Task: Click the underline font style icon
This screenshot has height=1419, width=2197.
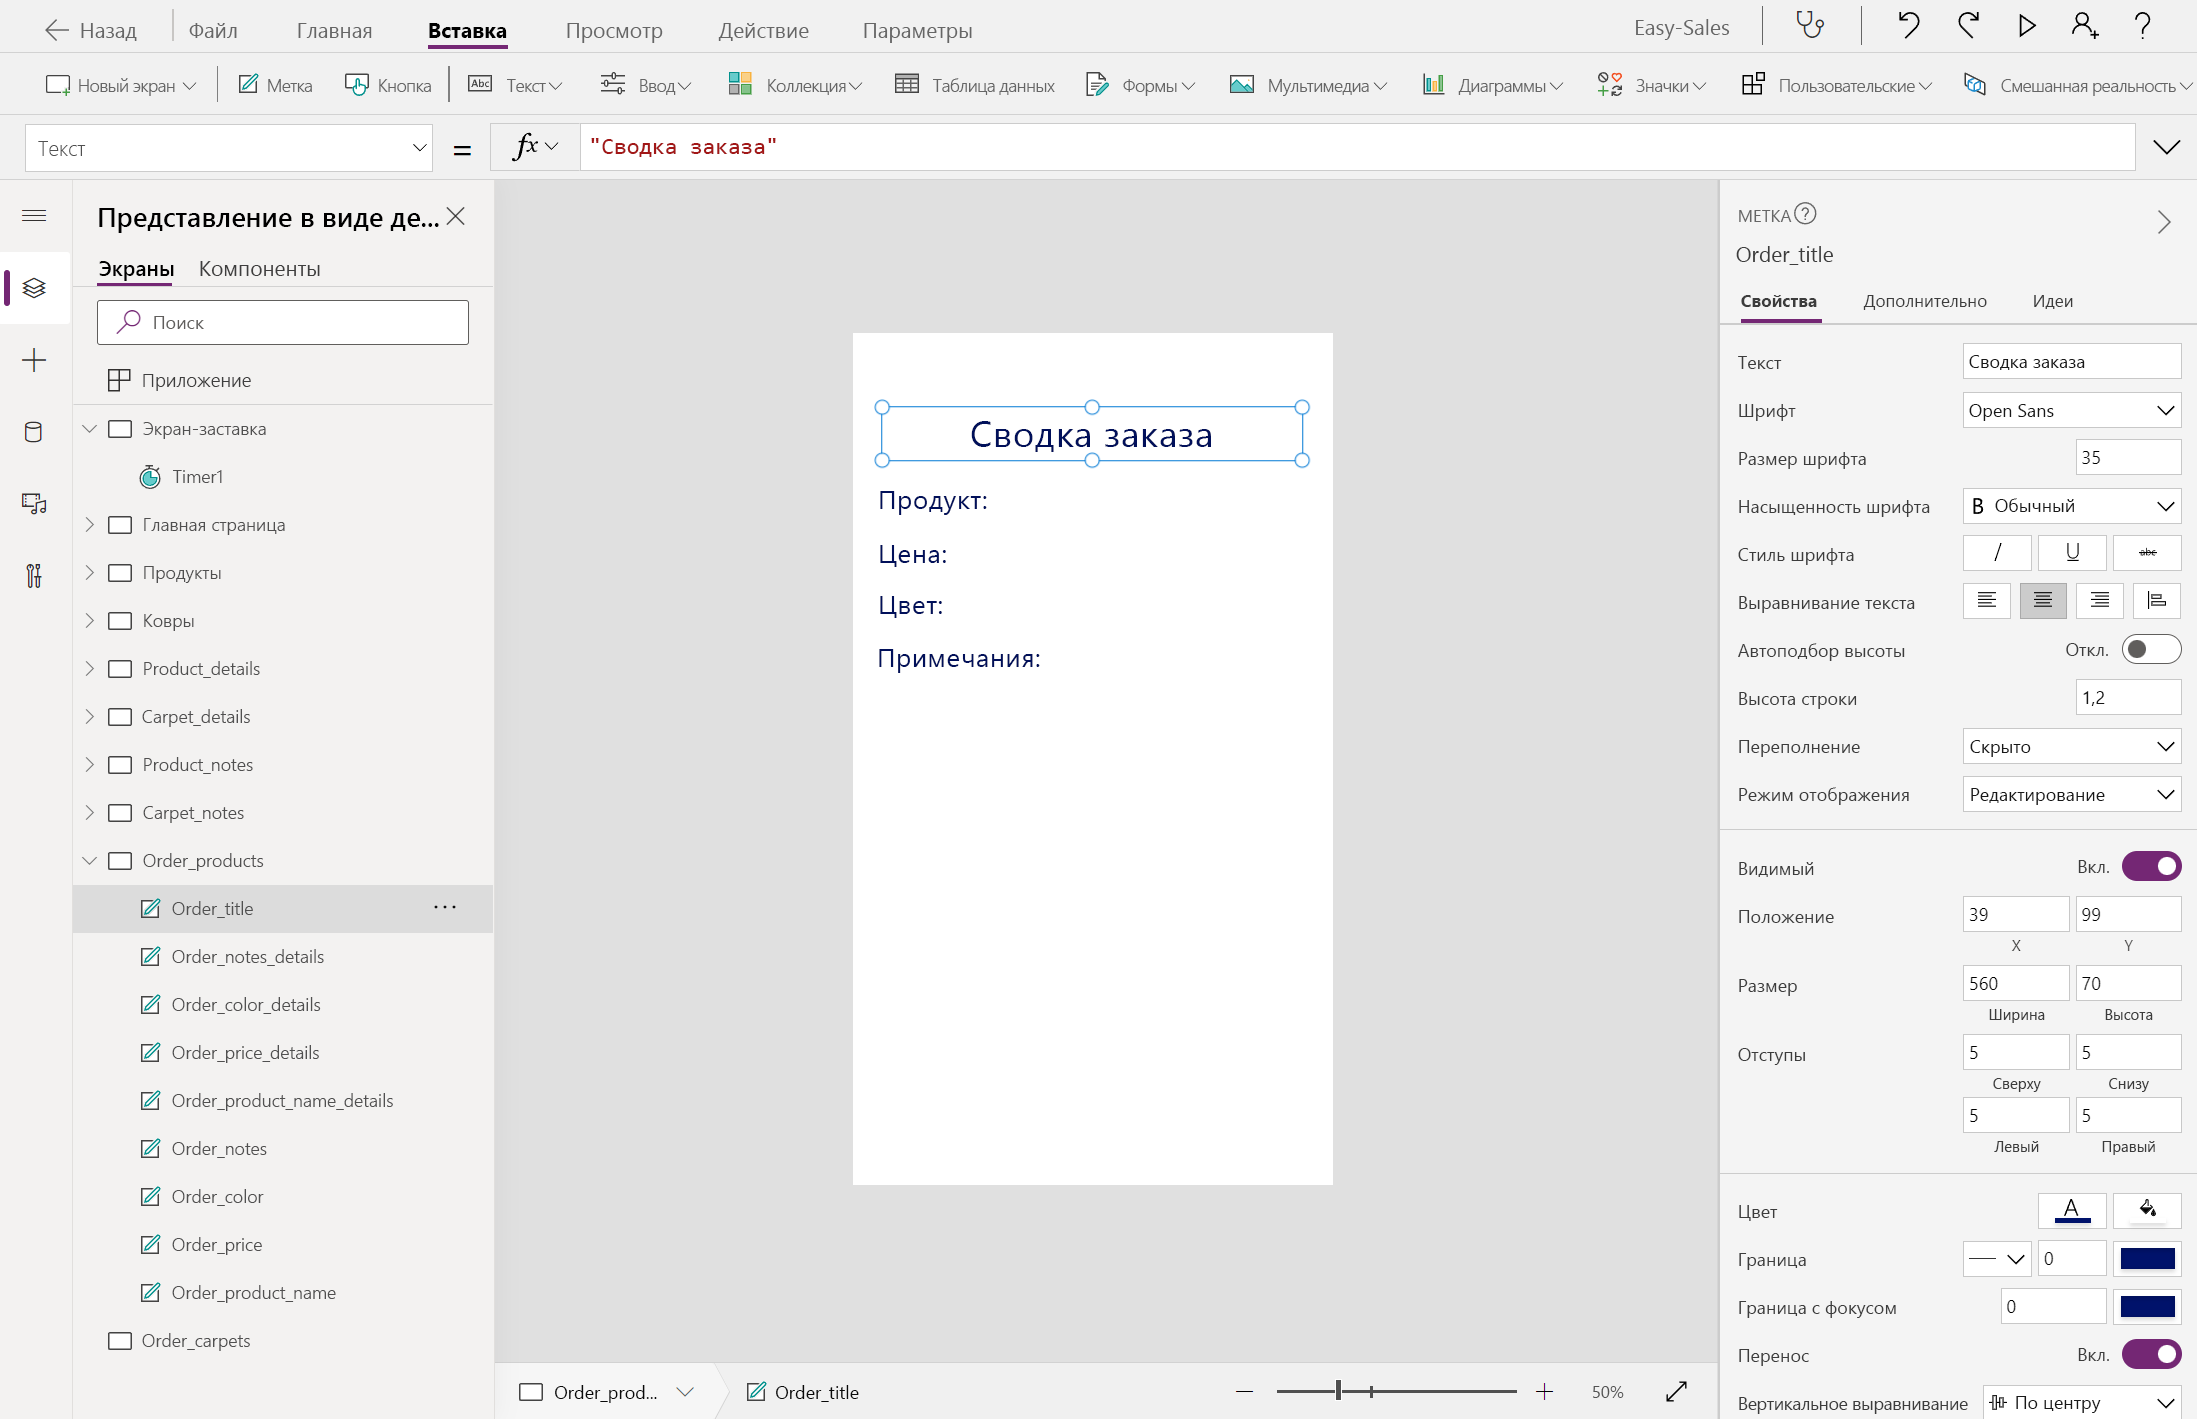Action: click(x=2072, y=553)
